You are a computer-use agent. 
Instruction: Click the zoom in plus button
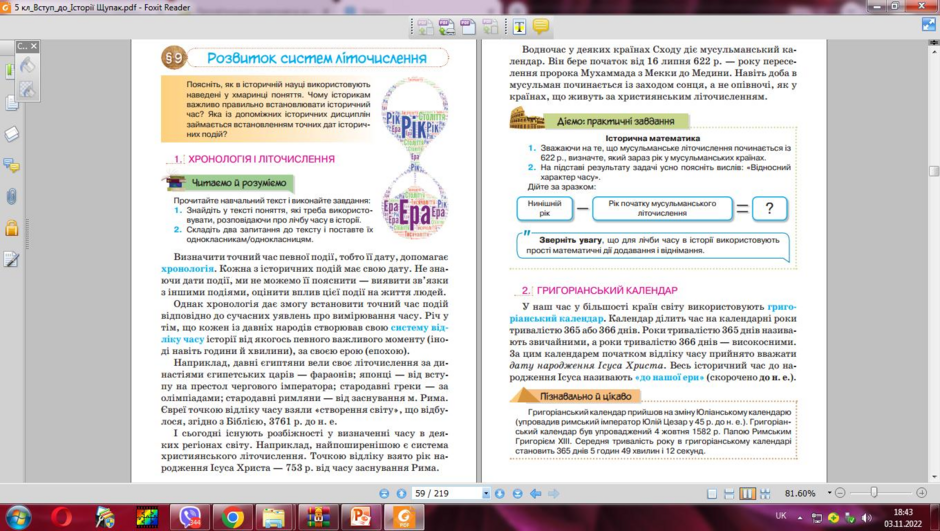(x=921, y=493)
